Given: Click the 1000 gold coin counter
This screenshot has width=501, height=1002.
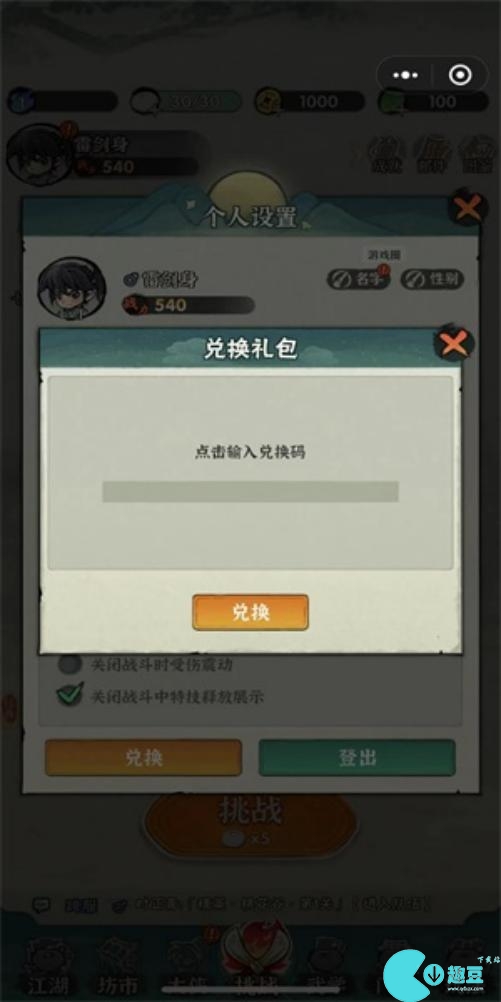Looking at the screenshot, I should click(311, 102).
